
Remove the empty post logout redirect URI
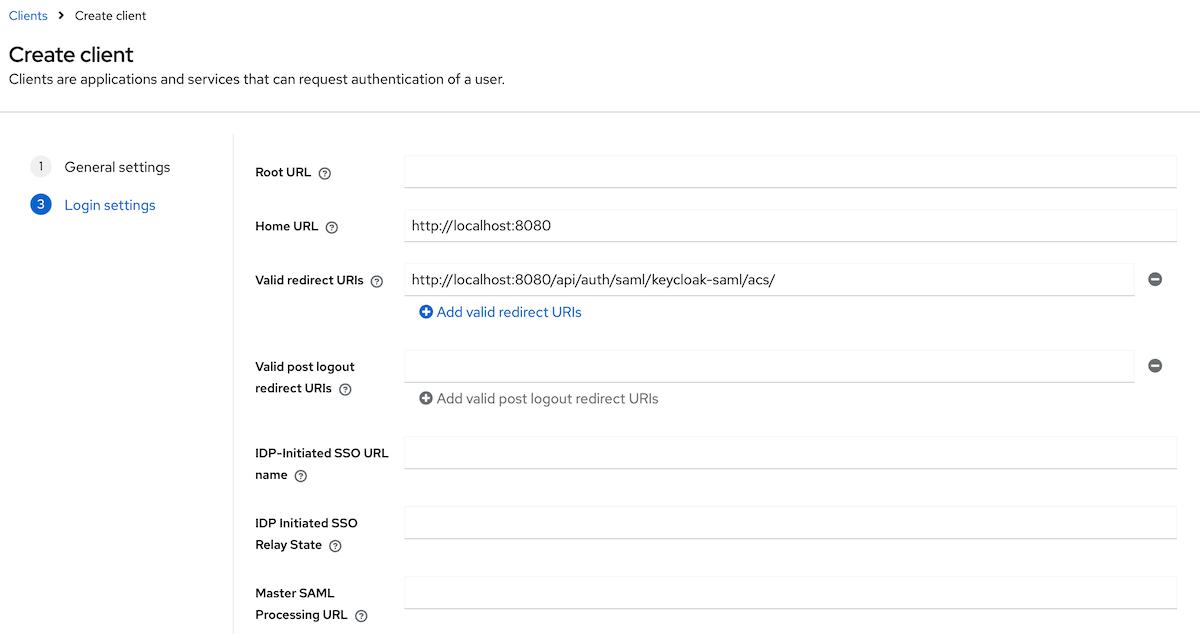coord(1155,366)
